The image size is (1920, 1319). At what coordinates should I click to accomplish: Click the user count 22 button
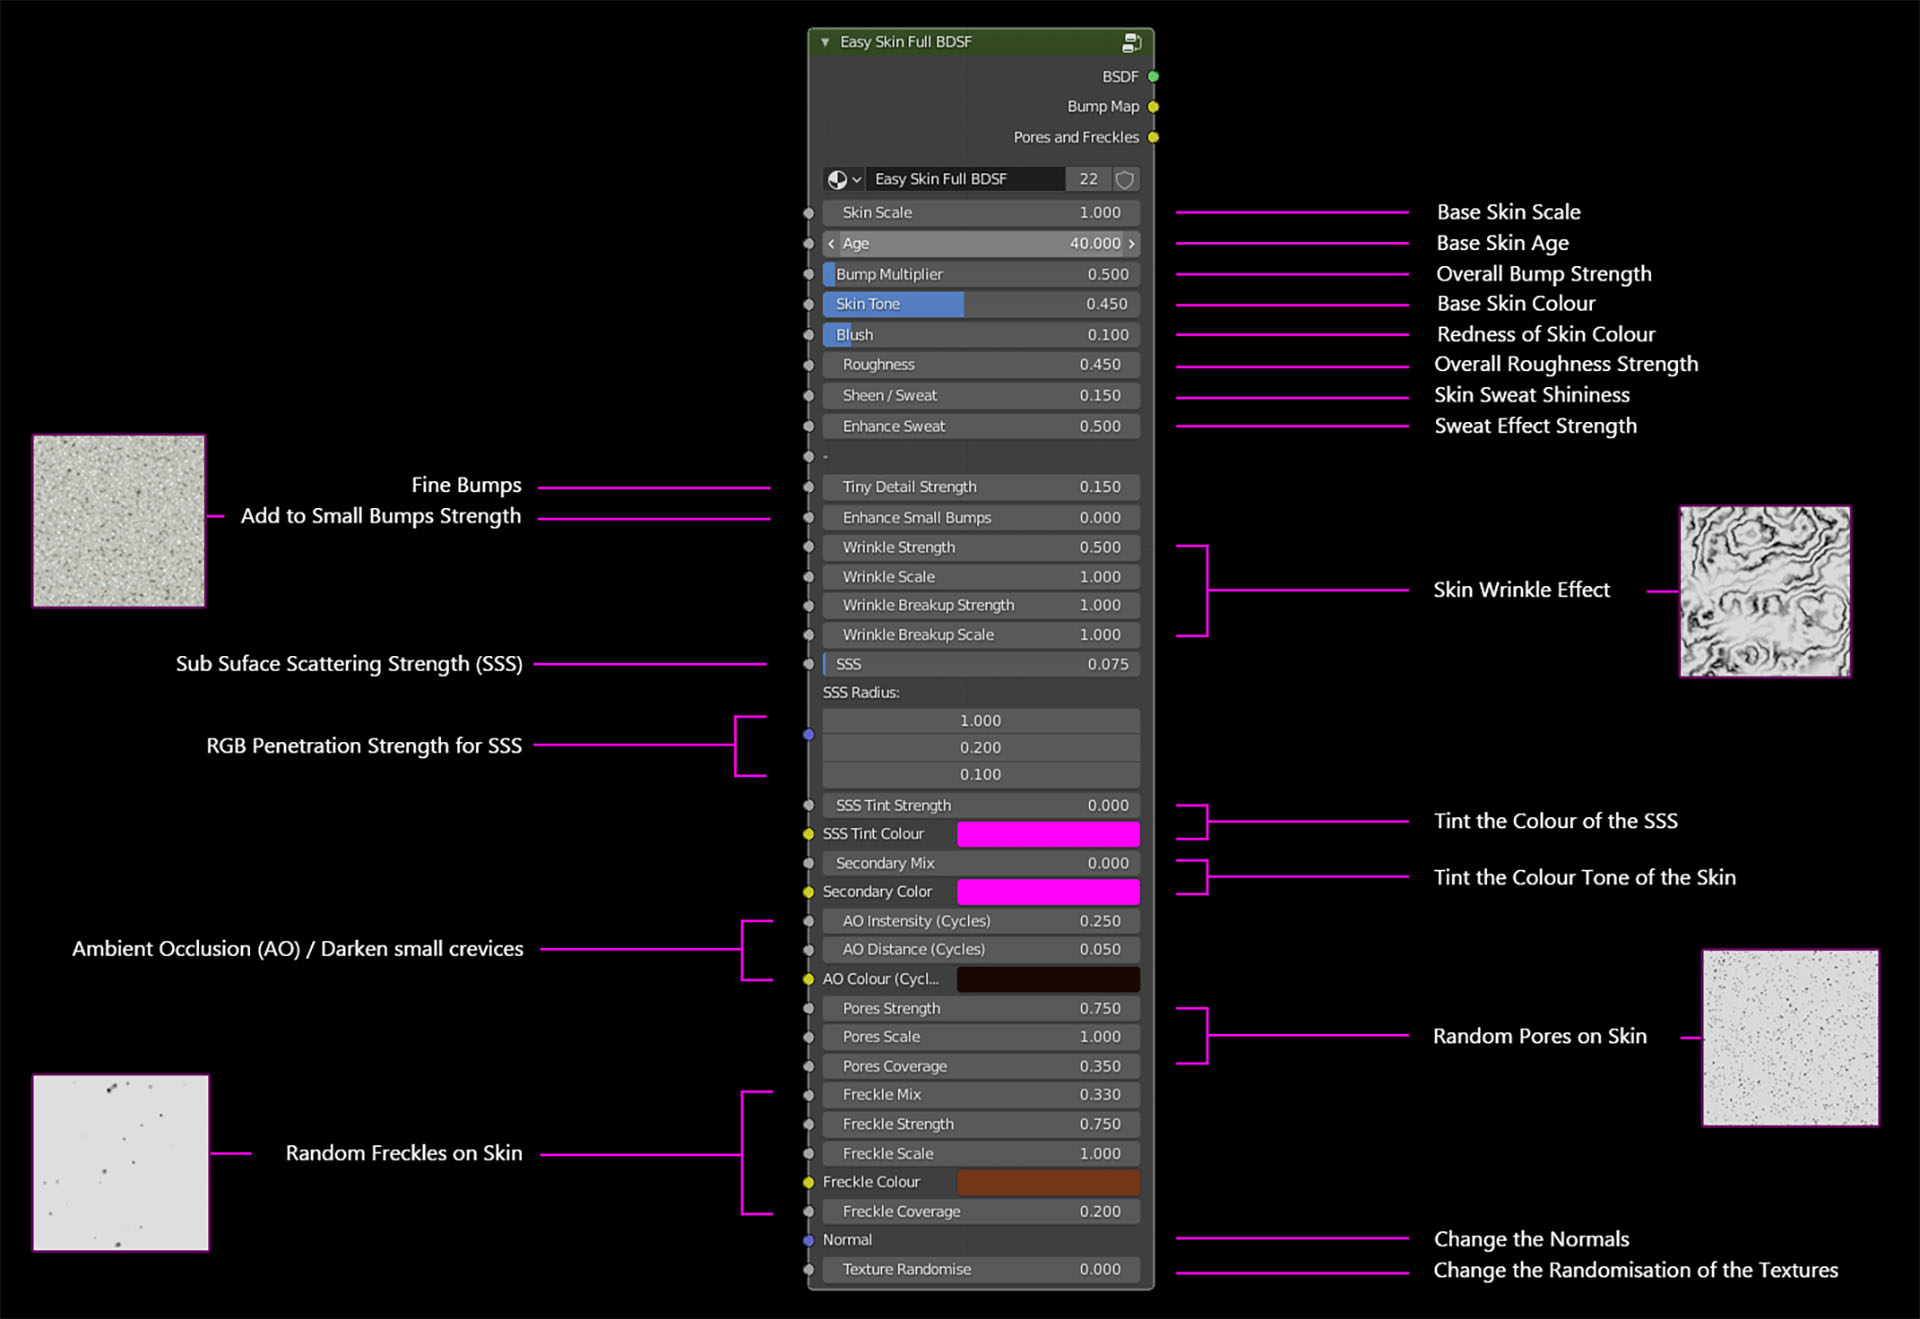pyautogui.click(x=1088, y=179)
